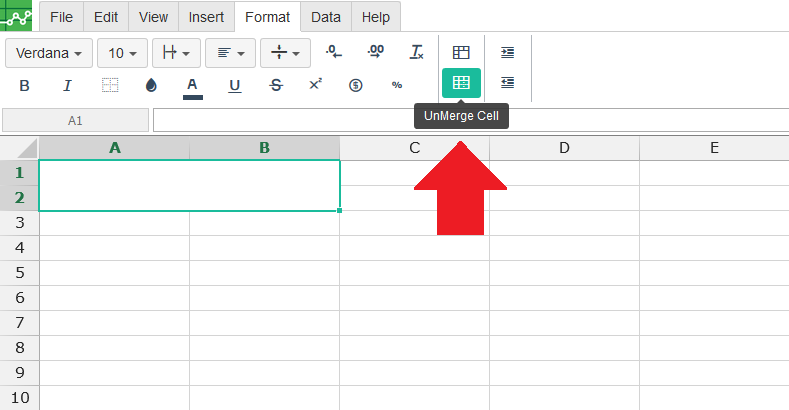Click the increase indent icon
Viewport: 789px width, 410px height.
coord(508,52)
